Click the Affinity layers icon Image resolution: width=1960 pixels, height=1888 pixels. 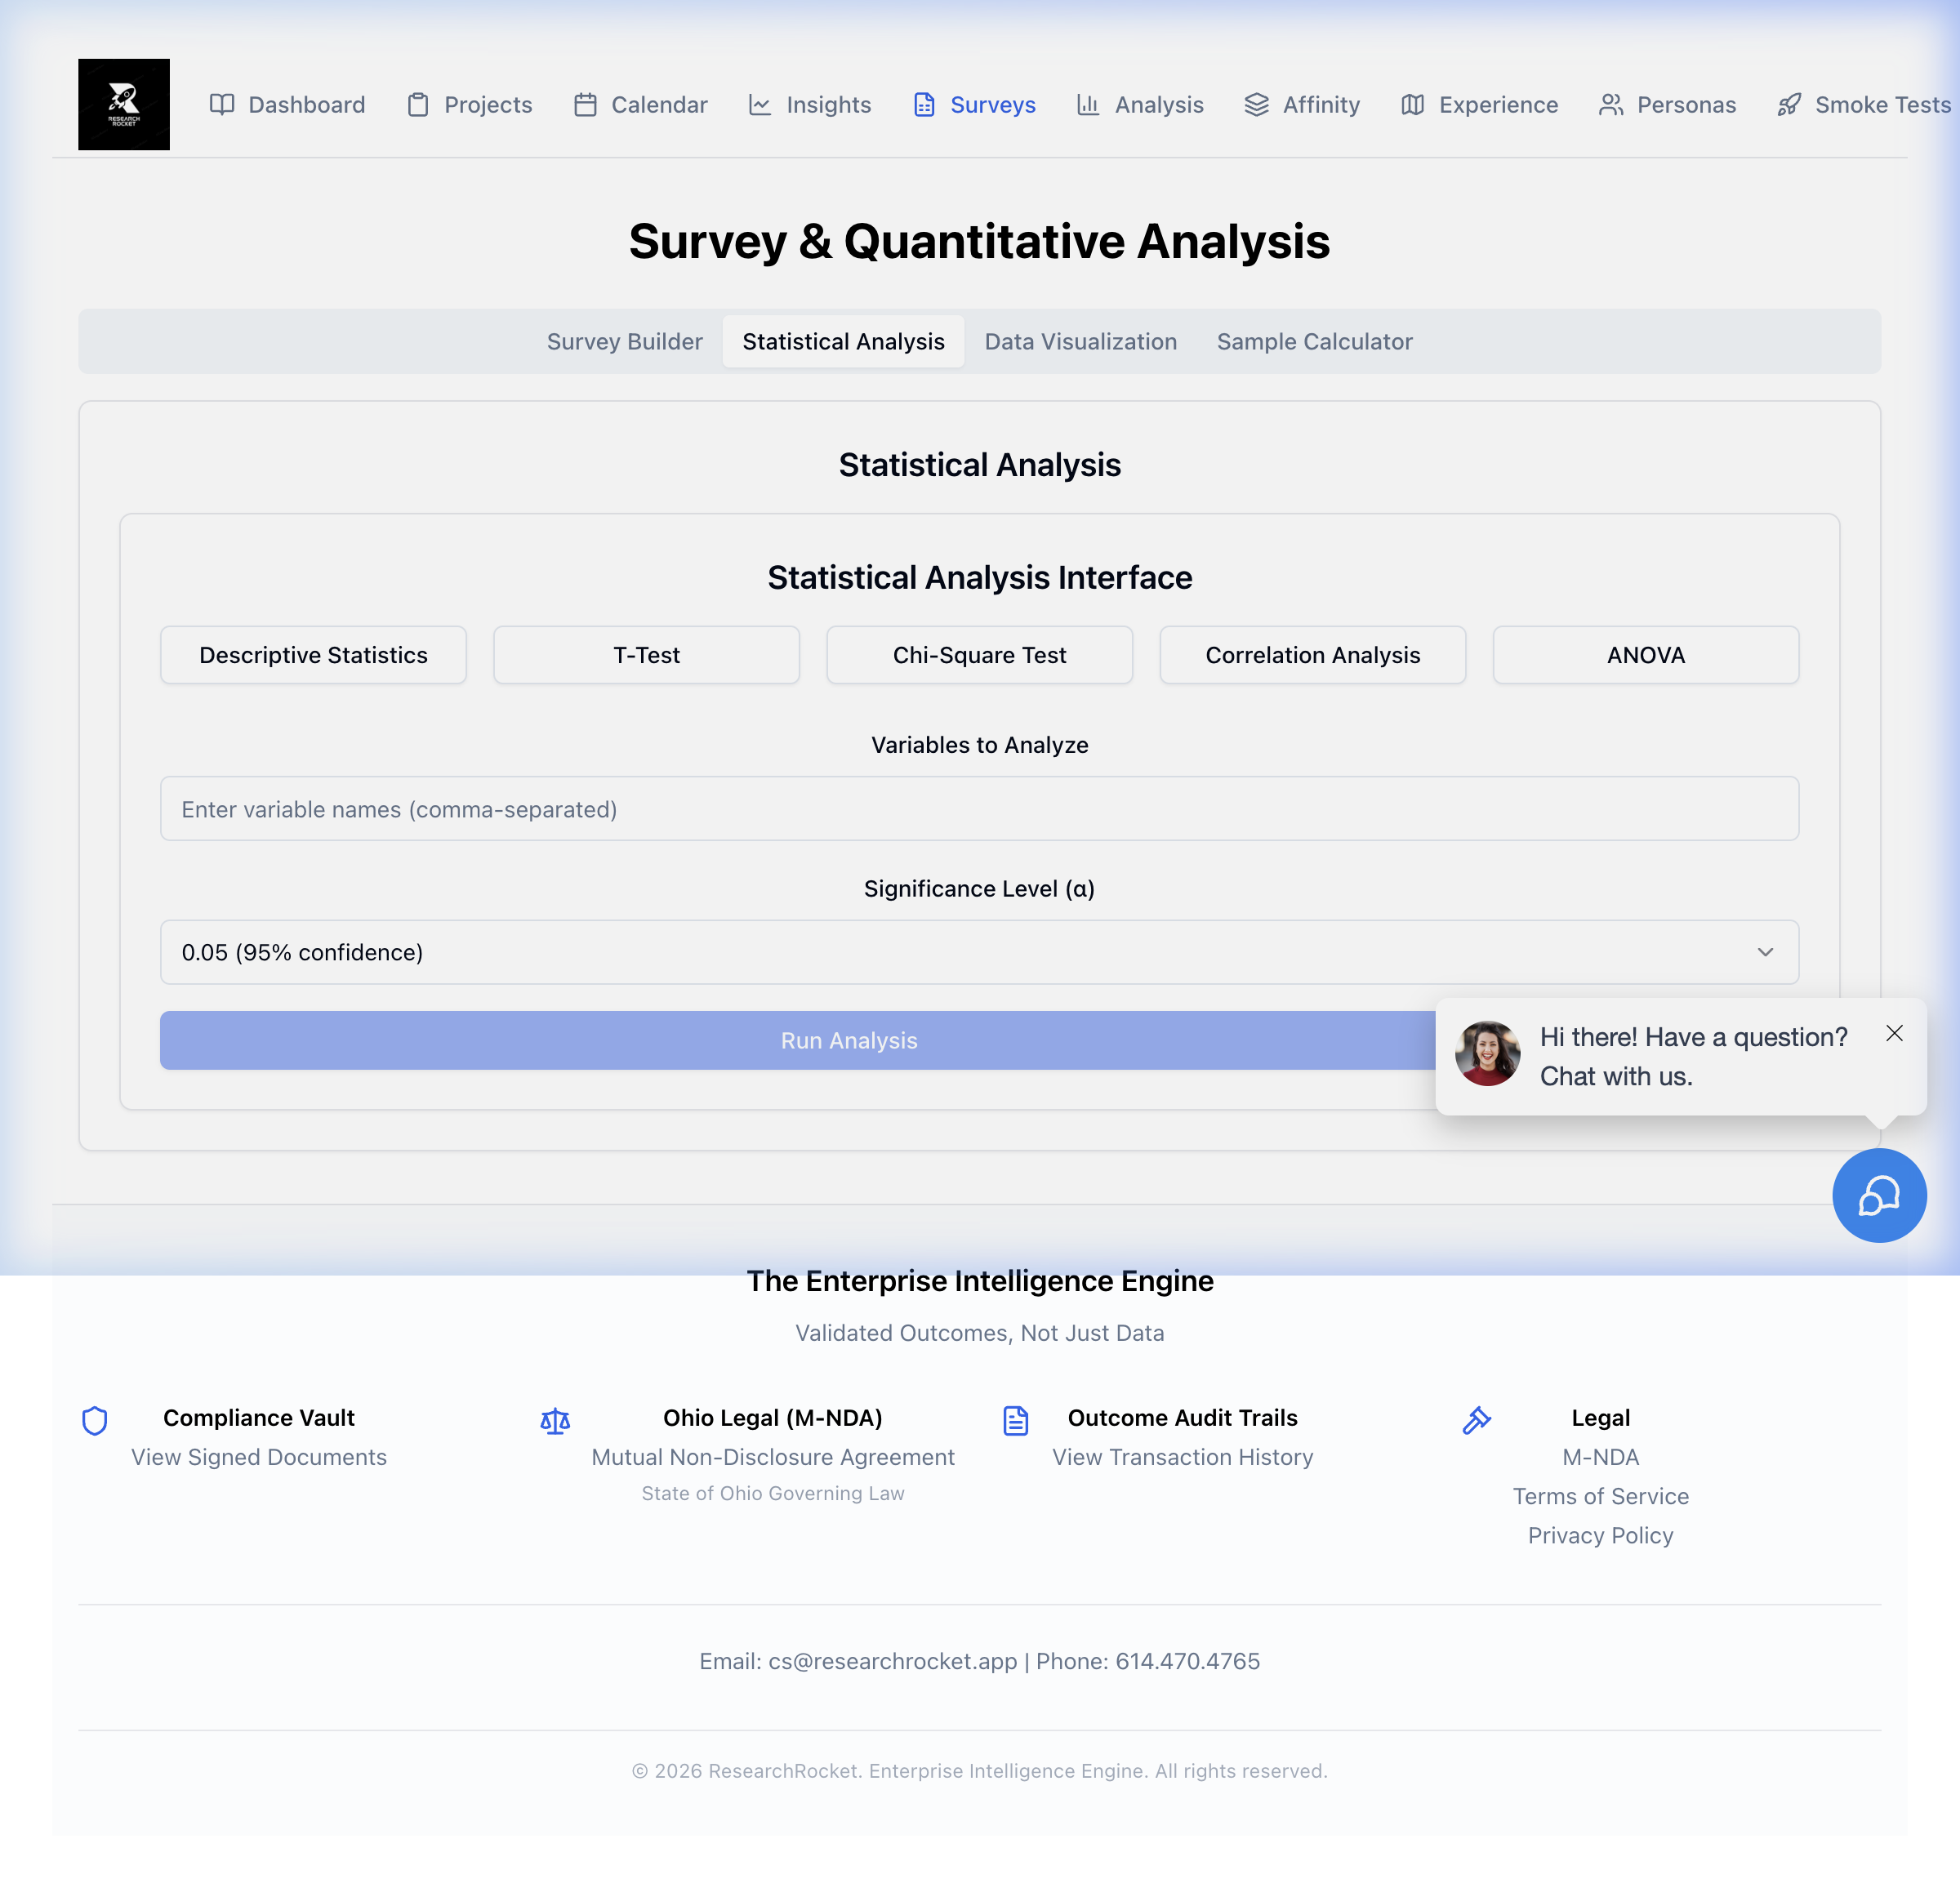[1256, 105]
